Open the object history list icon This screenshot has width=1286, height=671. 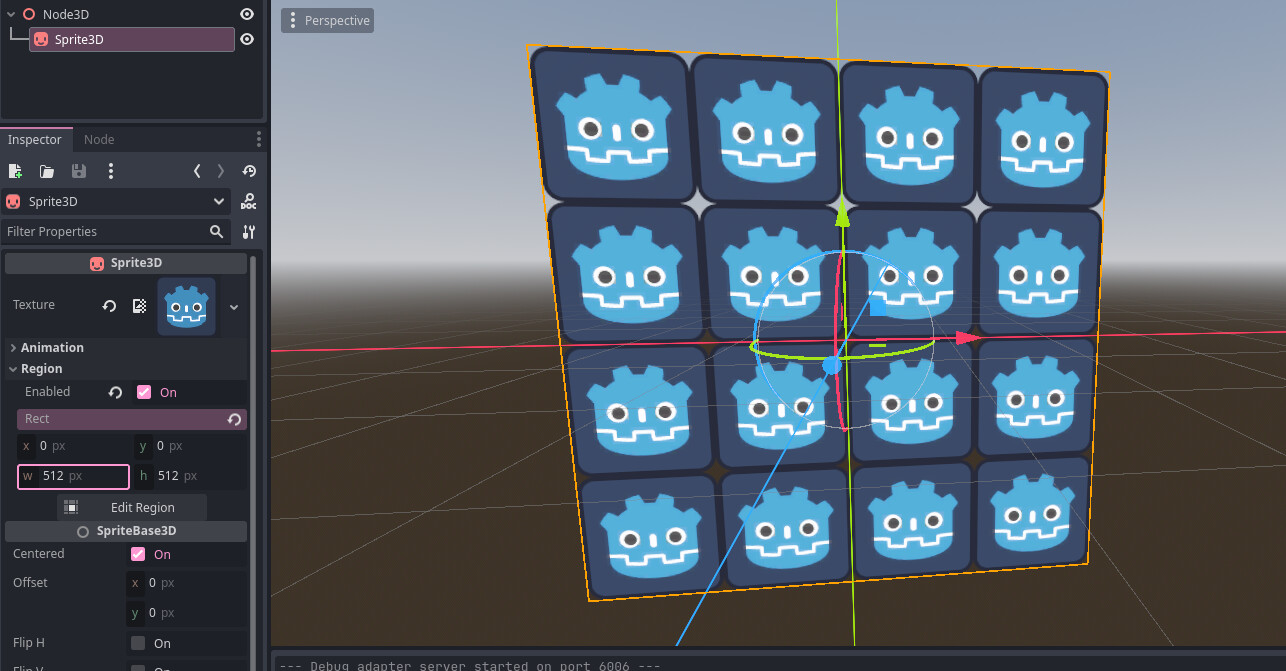point(249,171)
